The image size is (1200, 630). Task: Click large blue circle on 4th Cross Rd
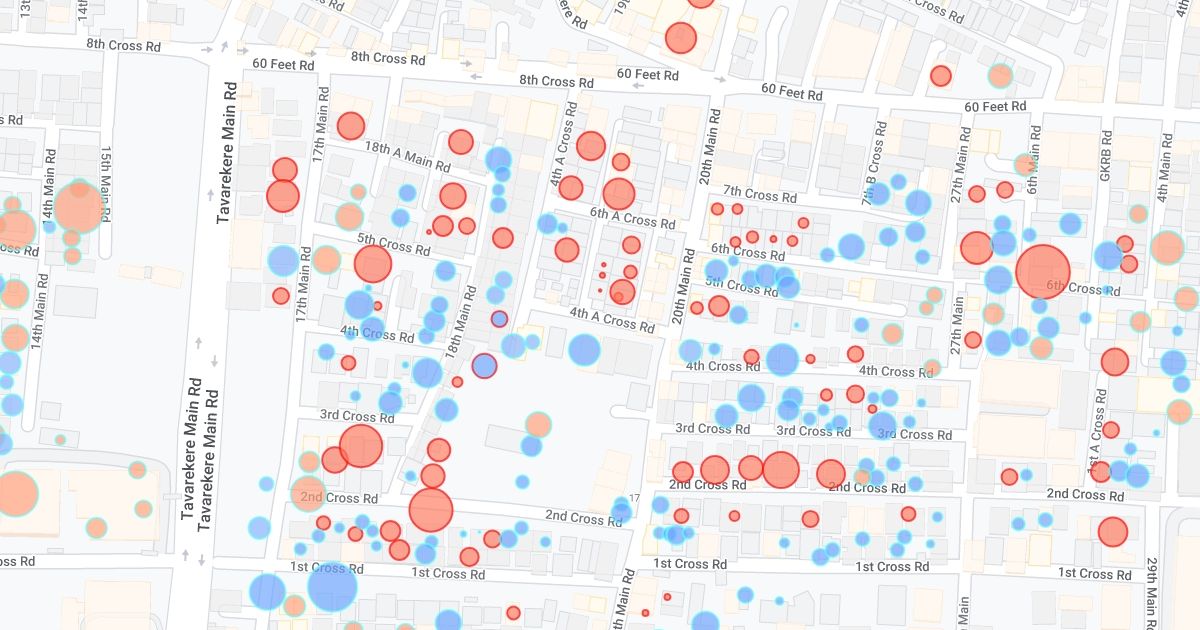pyautogui.click(x=782, y=359)
